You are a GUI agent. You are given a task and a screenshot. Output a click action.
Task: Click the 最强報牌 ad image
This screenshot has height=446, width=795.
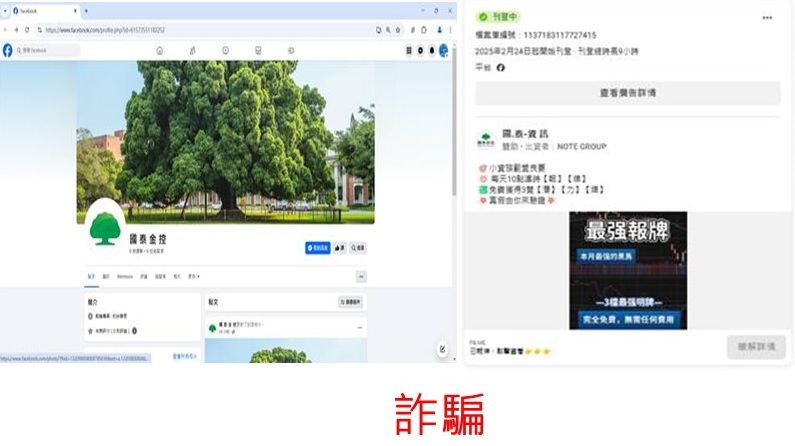[x=628, y=271]
